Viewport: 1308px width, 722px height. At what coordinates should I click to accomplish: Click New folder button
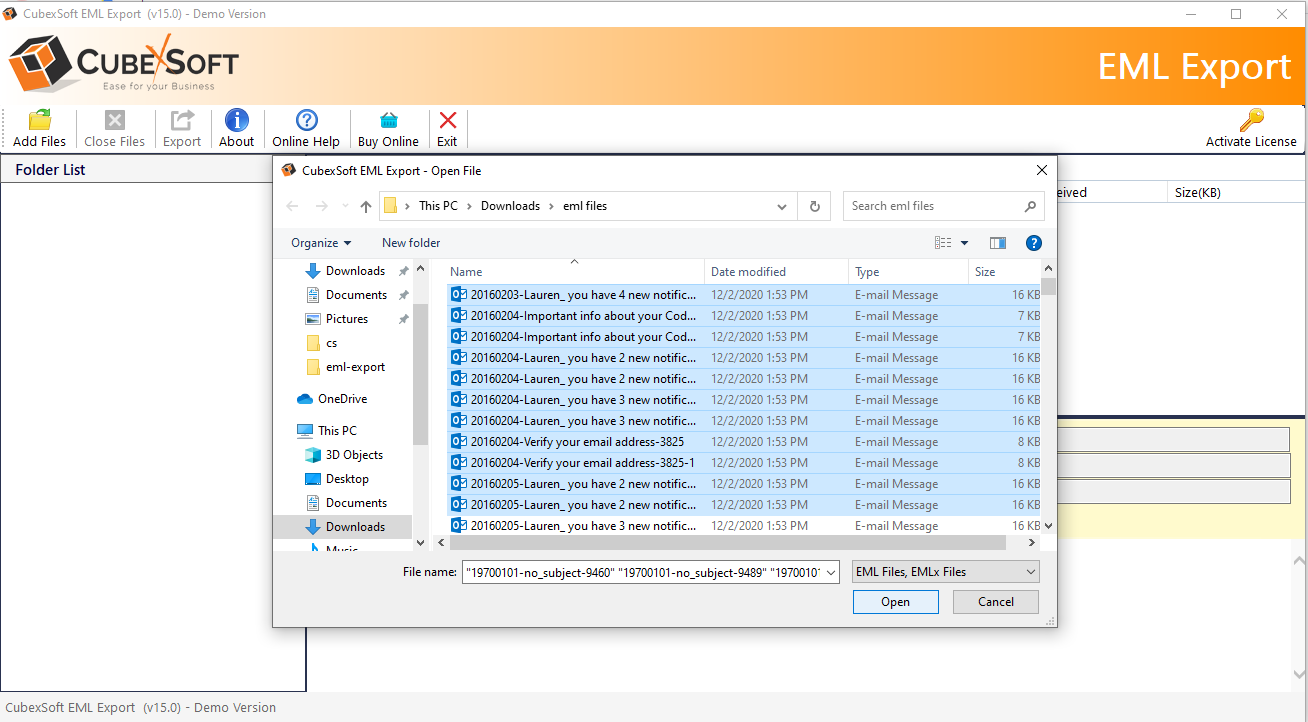pyautogui.click(x=411, y=243)
